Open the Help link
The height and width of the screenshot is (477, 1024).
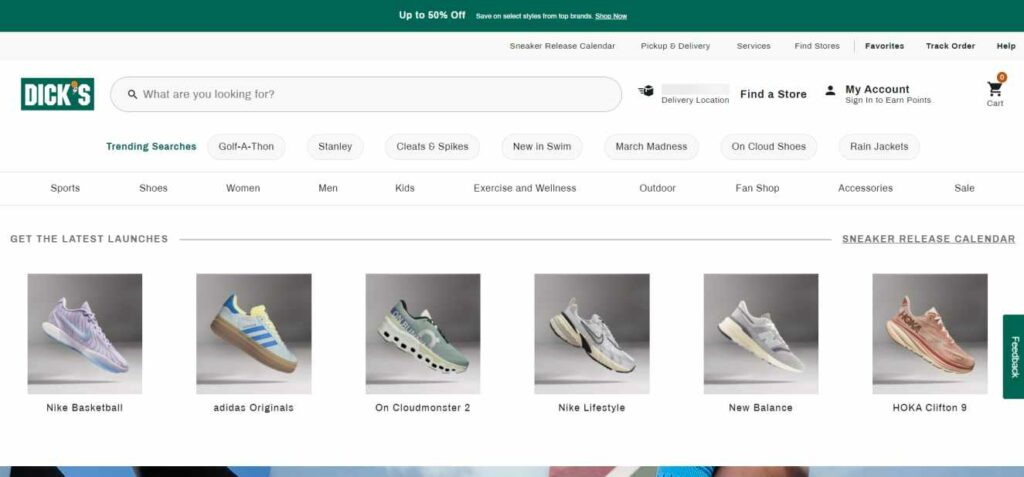1006,46
